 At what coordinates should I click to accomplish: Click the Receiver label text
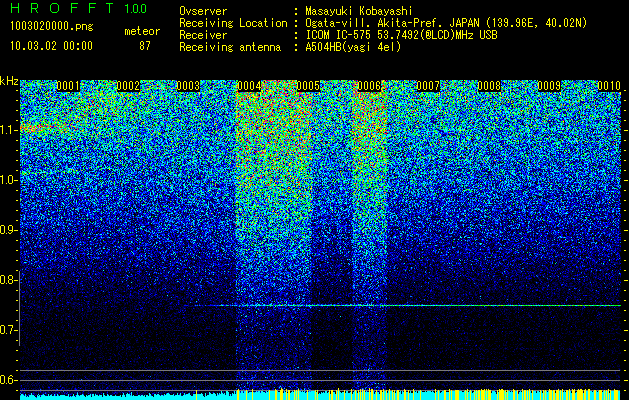(x=203, y=35)
